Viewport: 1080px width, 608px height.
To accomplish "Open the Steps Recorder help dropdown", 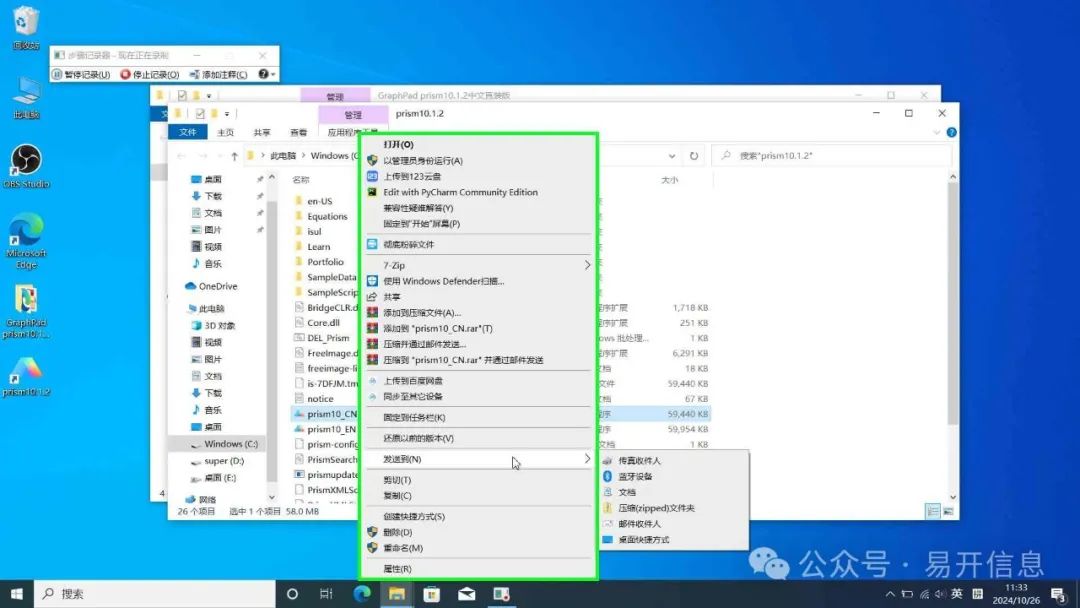I will click(x=267, y=74).
